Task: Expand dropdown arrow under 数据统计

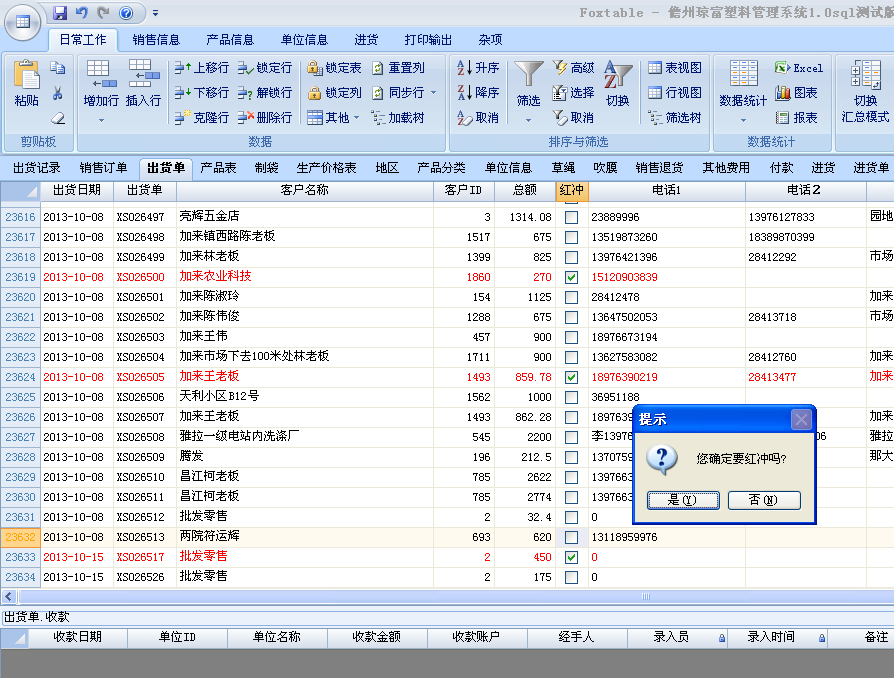Action: click(743, 120)
